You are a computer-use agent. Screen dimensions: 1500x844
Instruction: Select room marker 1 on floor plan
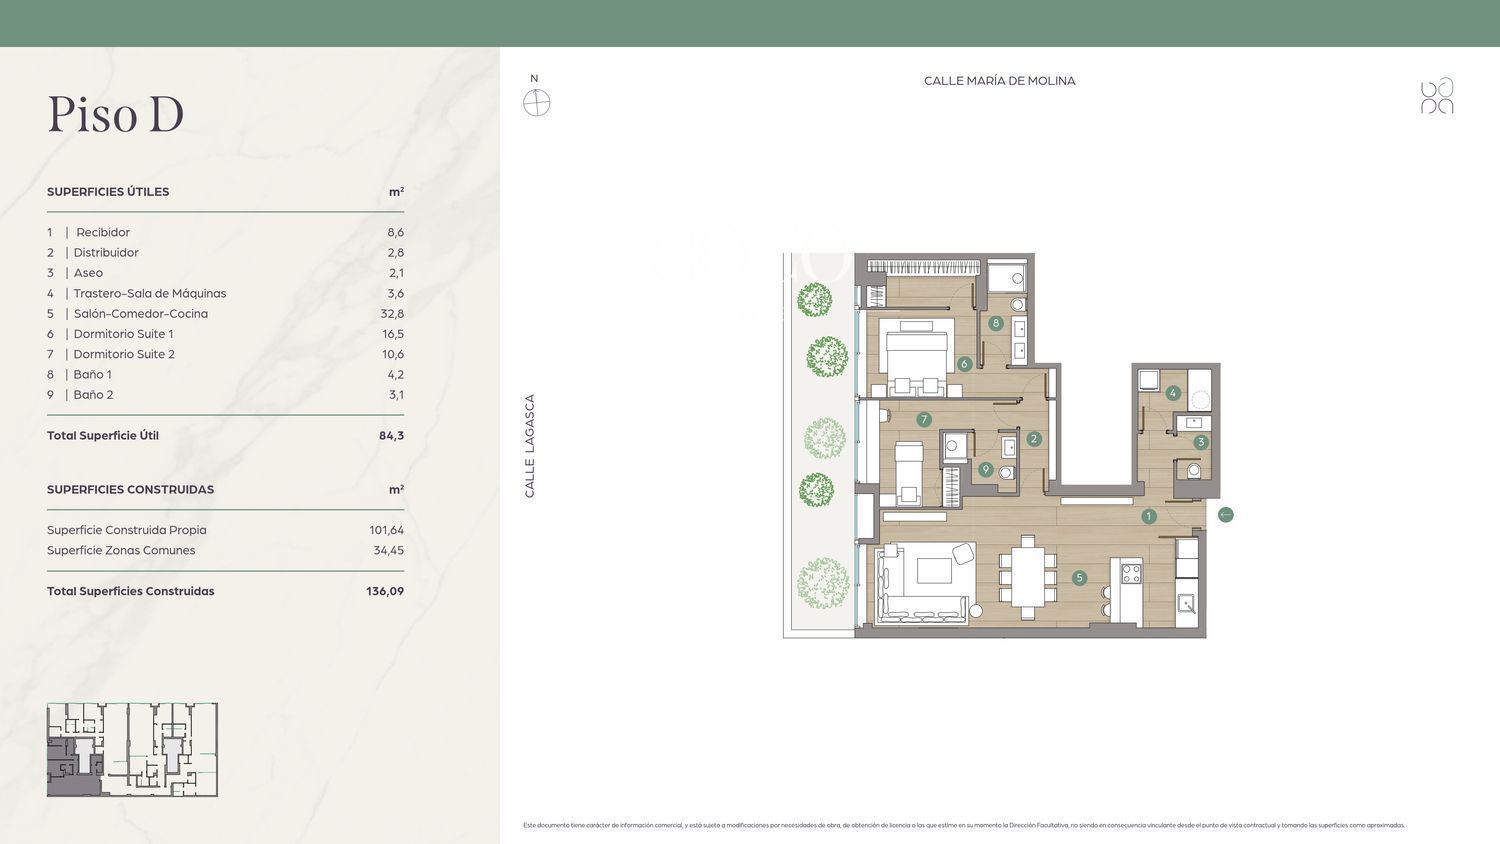click(1149, 516)
